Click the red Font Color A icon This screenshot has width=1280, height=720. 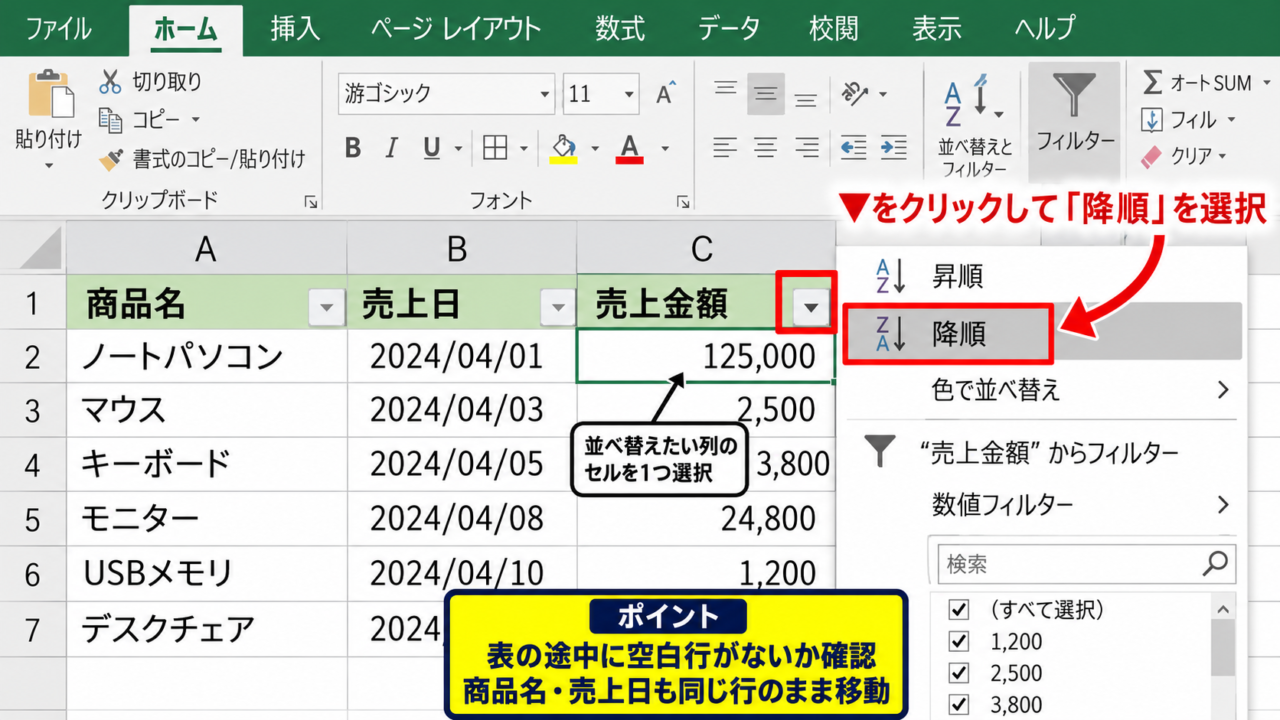629,149
